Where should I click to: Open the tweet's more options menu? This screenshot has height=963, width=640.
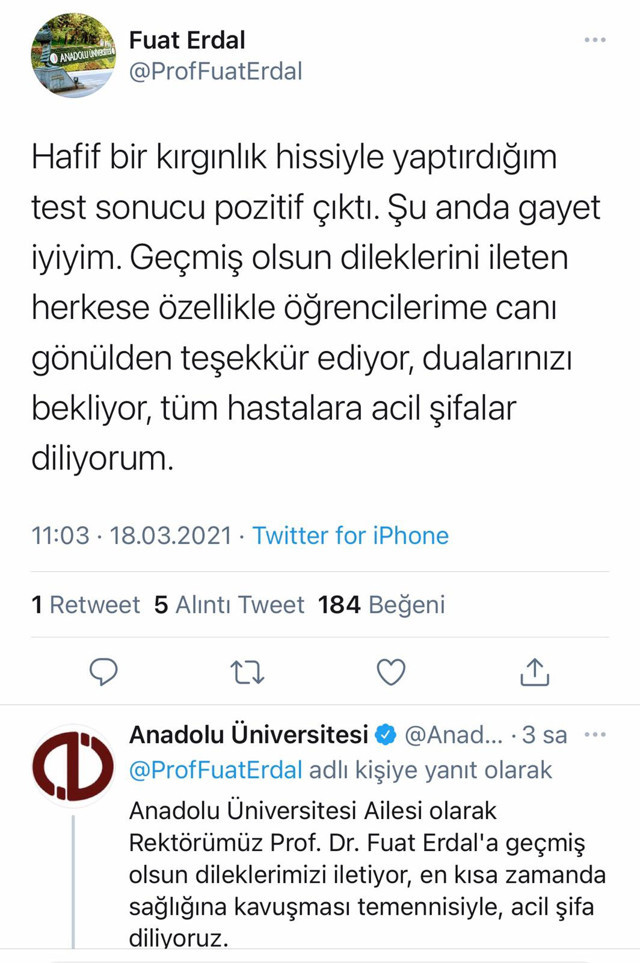596,38
